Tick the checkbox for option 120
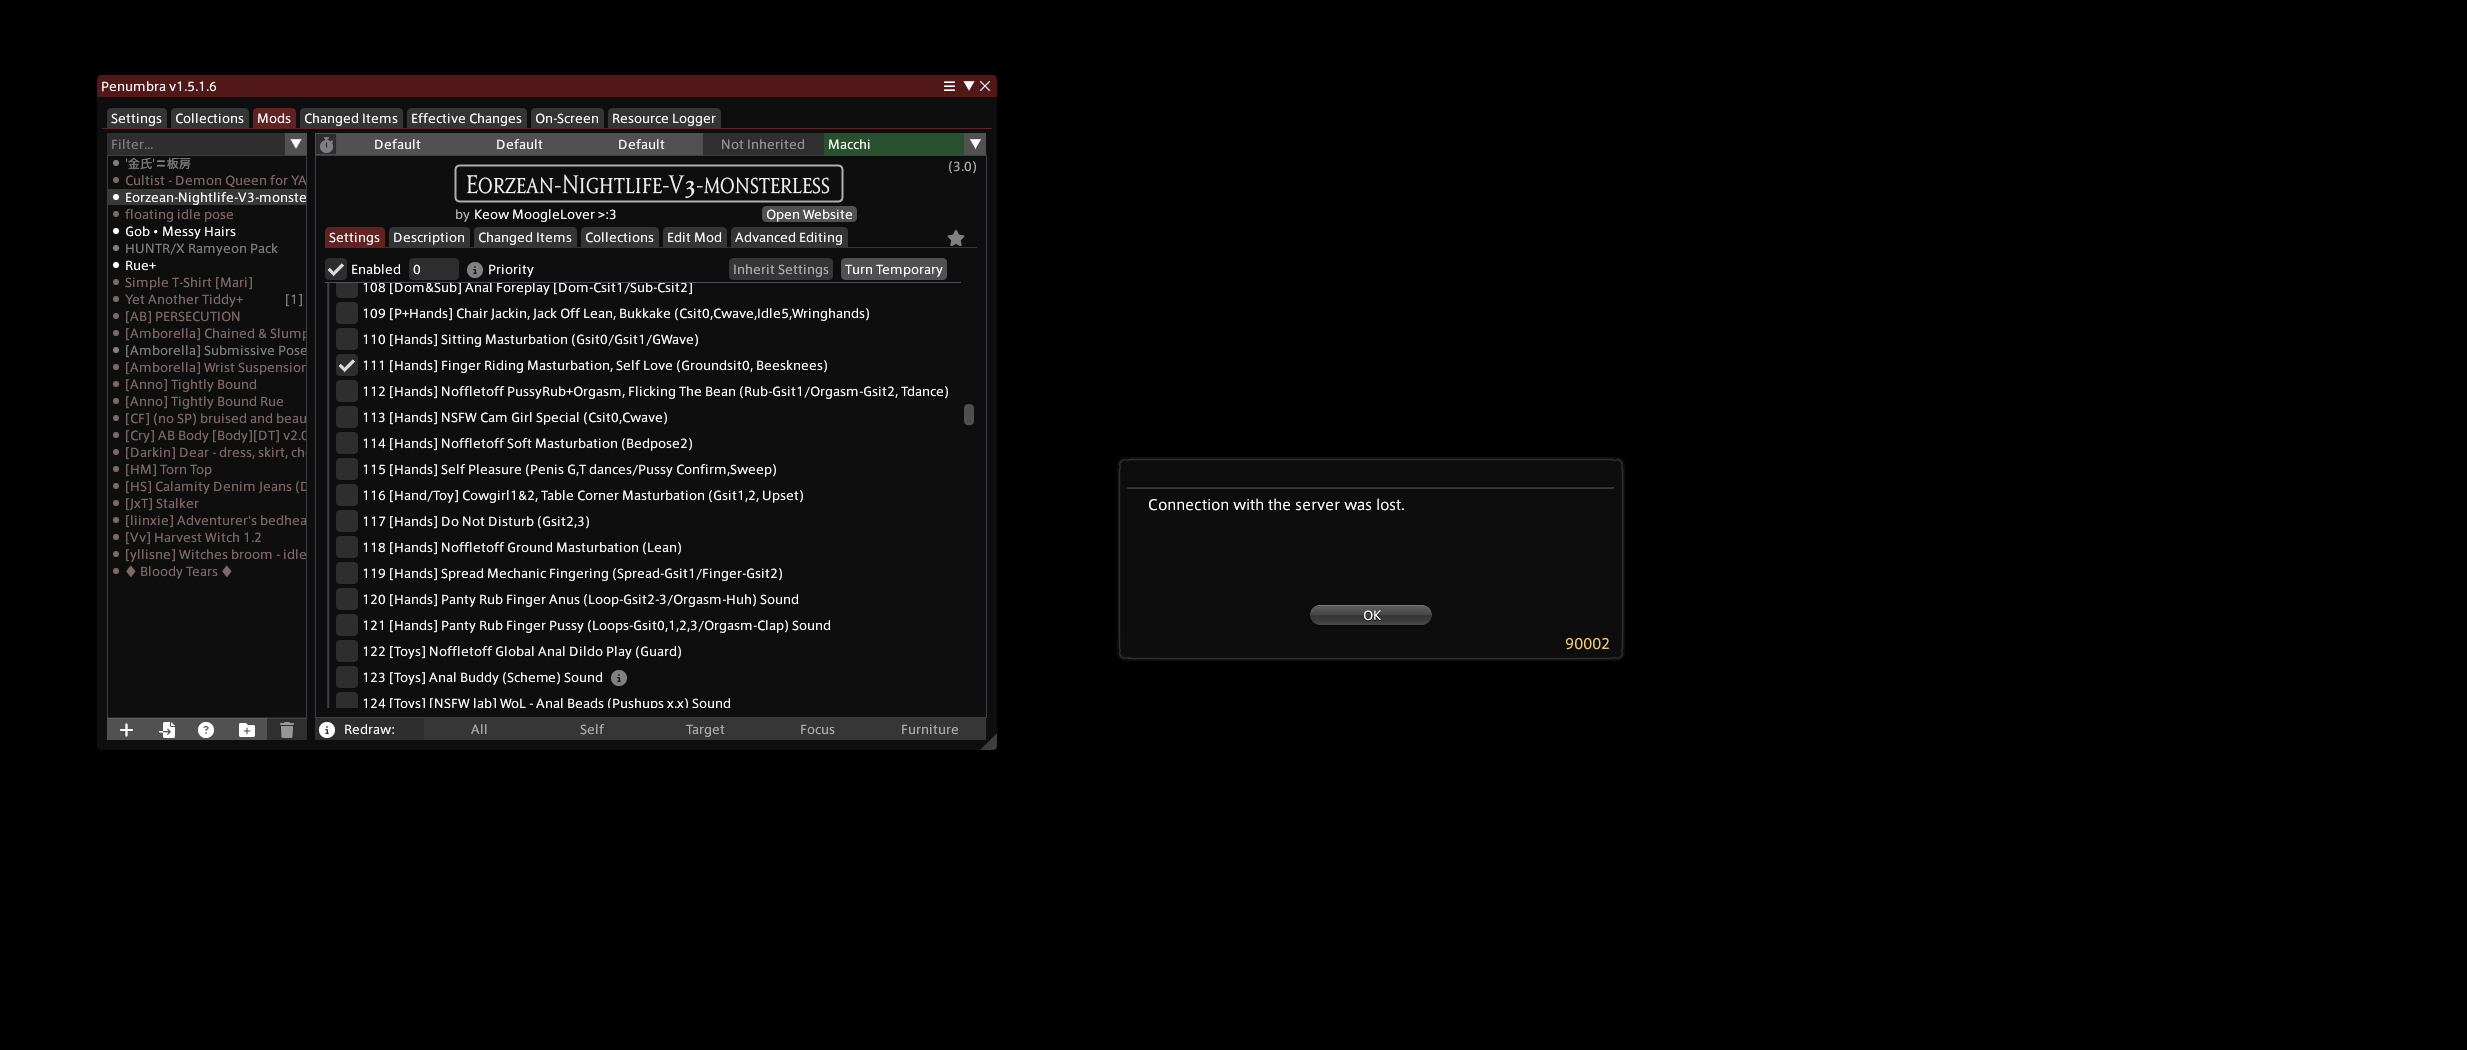The height and width of the screenshot is (1050, 2467). click(x=347, y=600)
